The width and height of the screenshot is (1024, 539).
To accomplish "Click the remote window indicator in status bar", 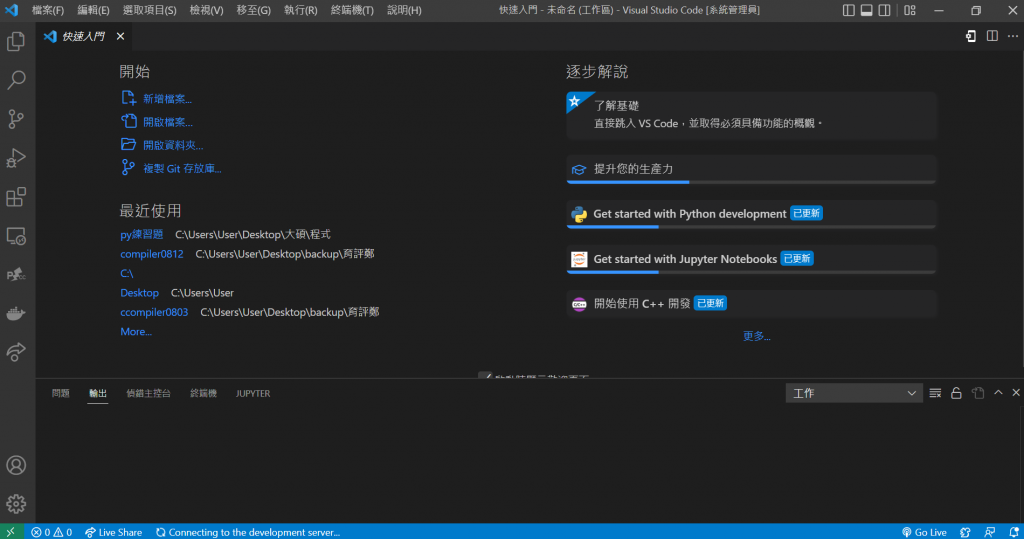I will tap(11, 532).
